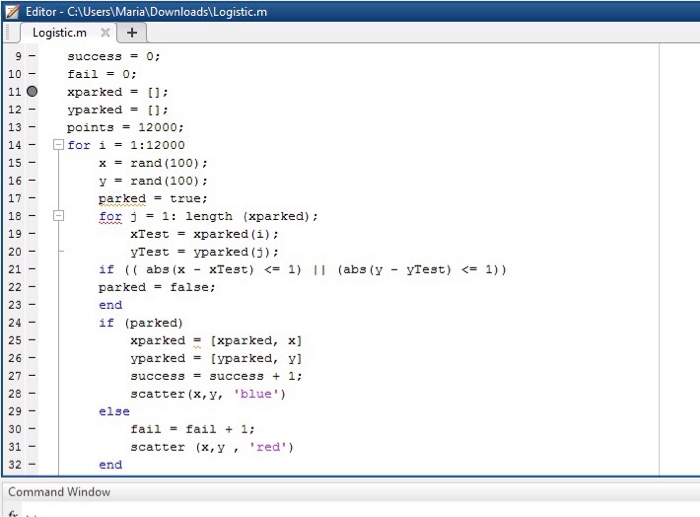
Task: Set breakpoint dash on line 24
Action: [32, 322]
